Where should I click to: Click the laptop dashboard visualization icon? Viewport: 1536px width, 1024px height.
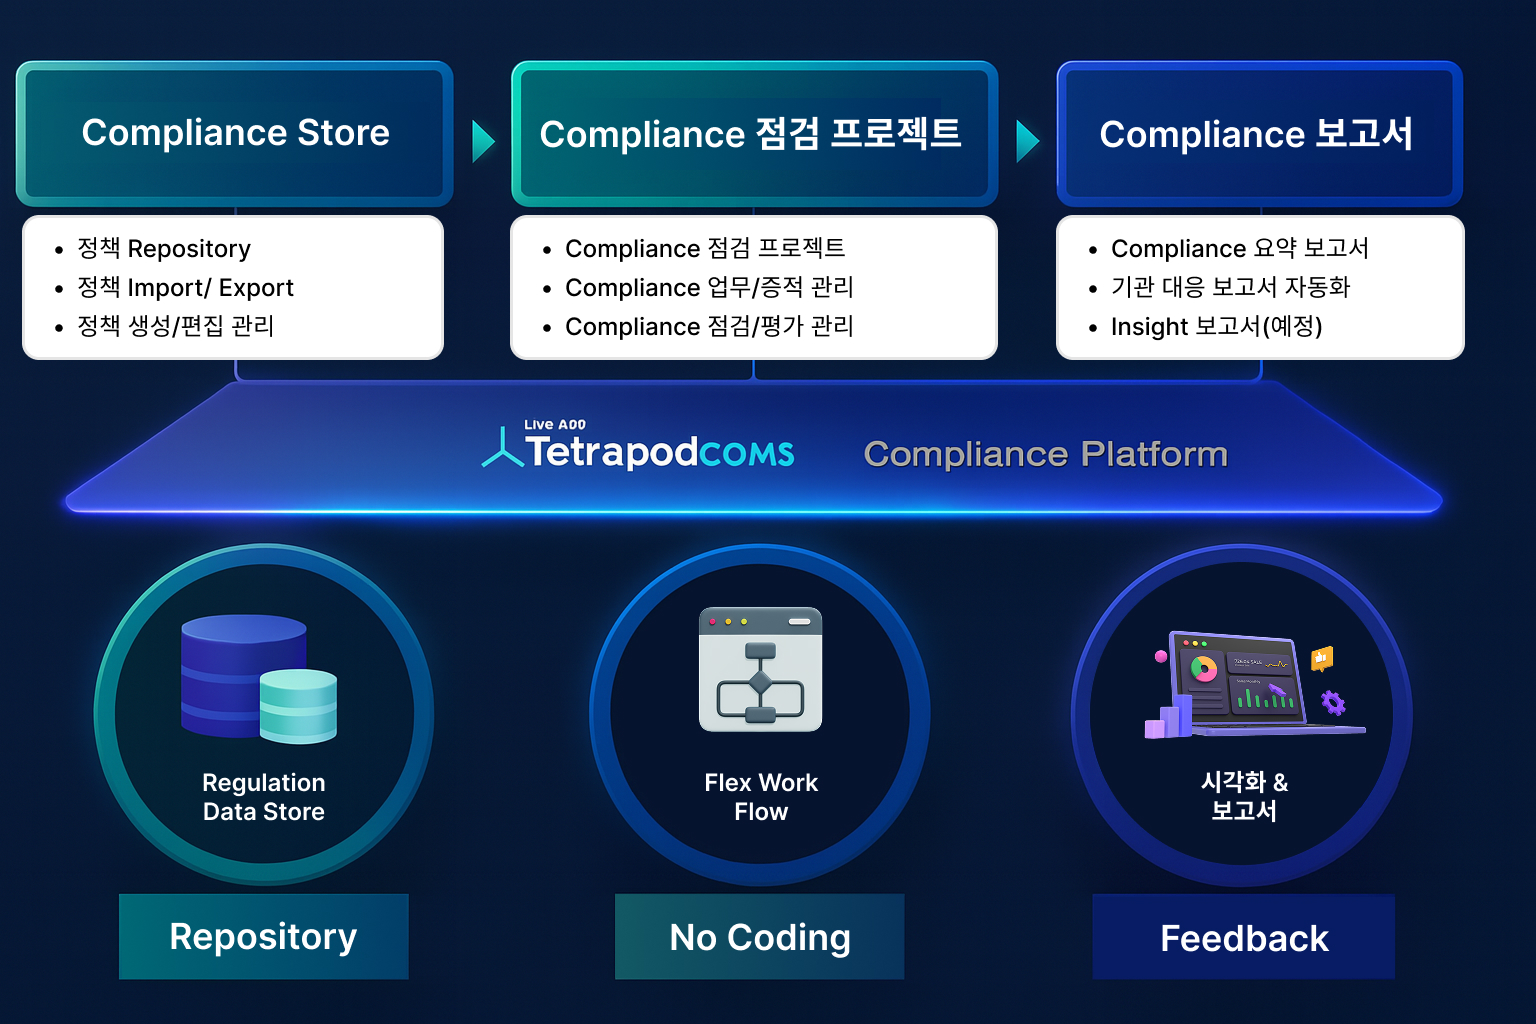click(x=1255, y=685)
